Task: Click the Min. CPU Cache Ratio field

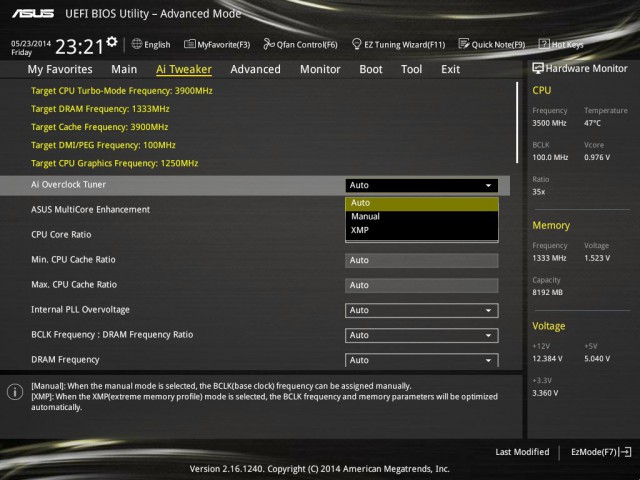Action: (422, 260)
